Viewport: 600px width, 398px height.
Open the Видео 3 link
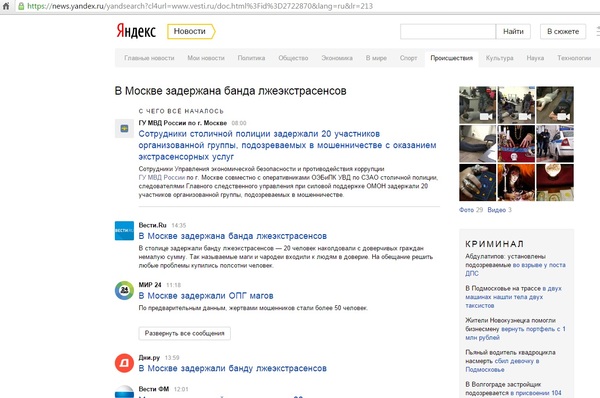click(499, 210)
